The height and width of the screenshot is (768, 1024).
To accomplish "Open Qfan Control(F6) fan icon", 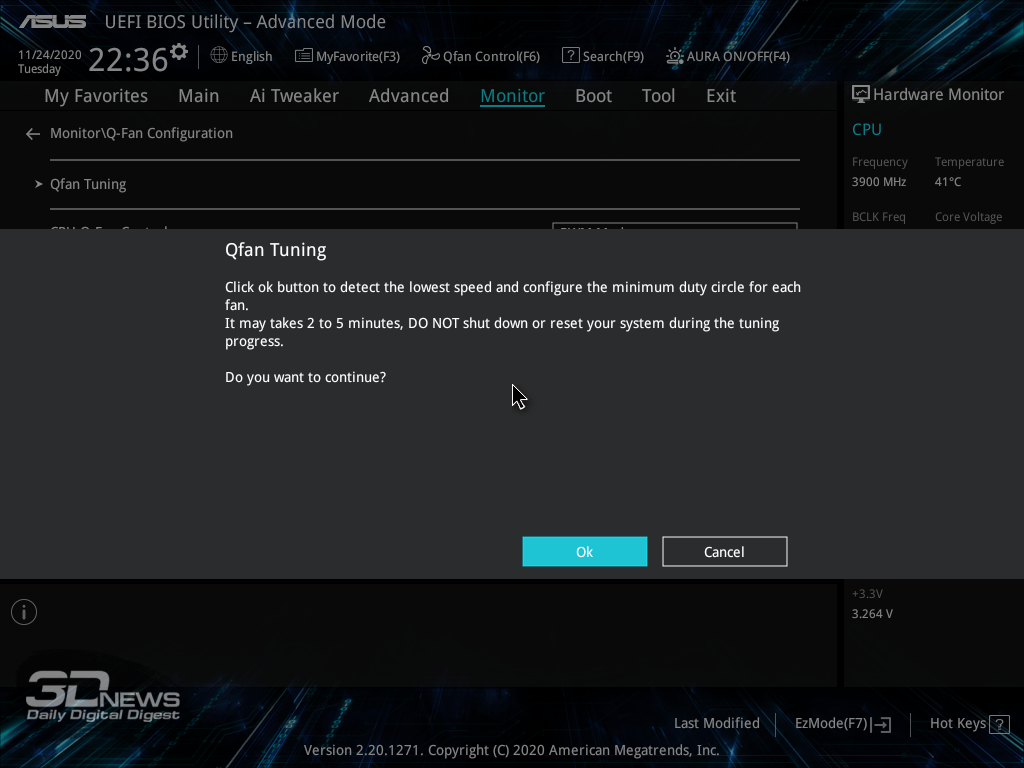I will point(430,56).
